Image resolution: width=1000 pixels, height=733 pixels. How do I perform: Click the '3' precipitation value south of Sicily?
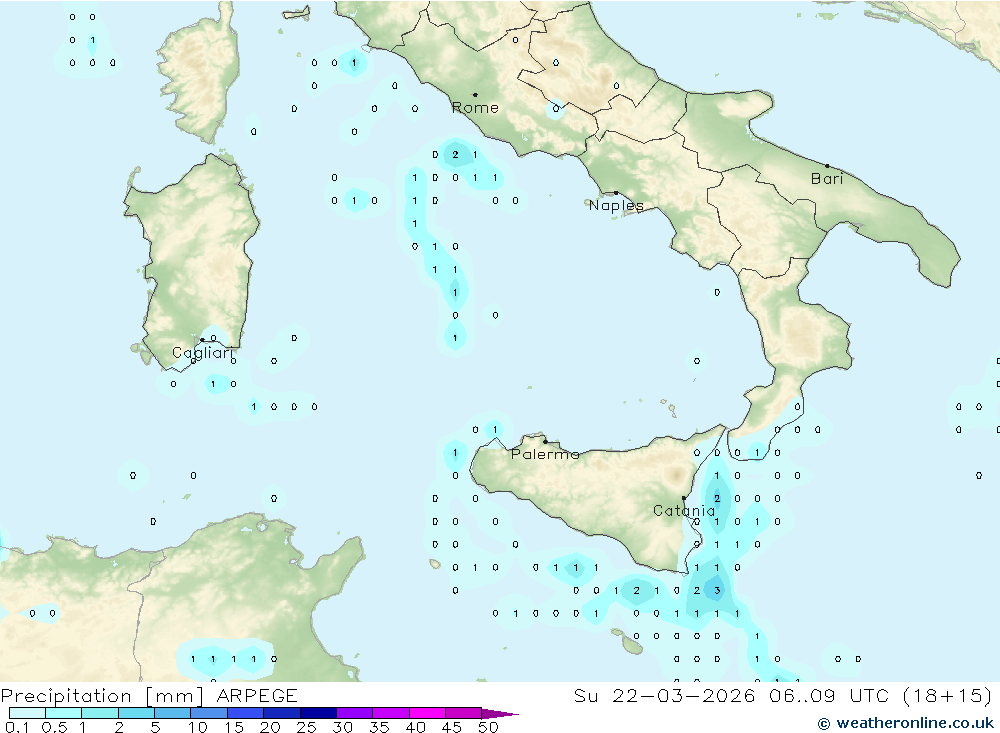pos(717,591)
